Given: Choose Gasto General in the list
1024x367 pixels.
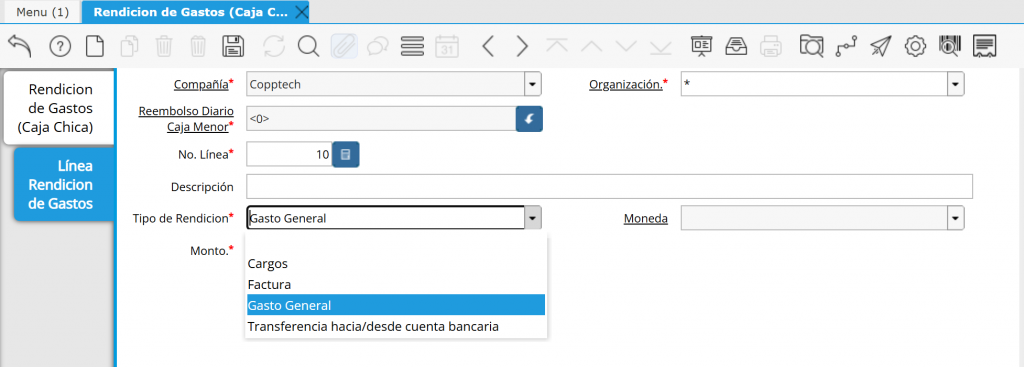Looking at the screenshot, I should [396, 305].
